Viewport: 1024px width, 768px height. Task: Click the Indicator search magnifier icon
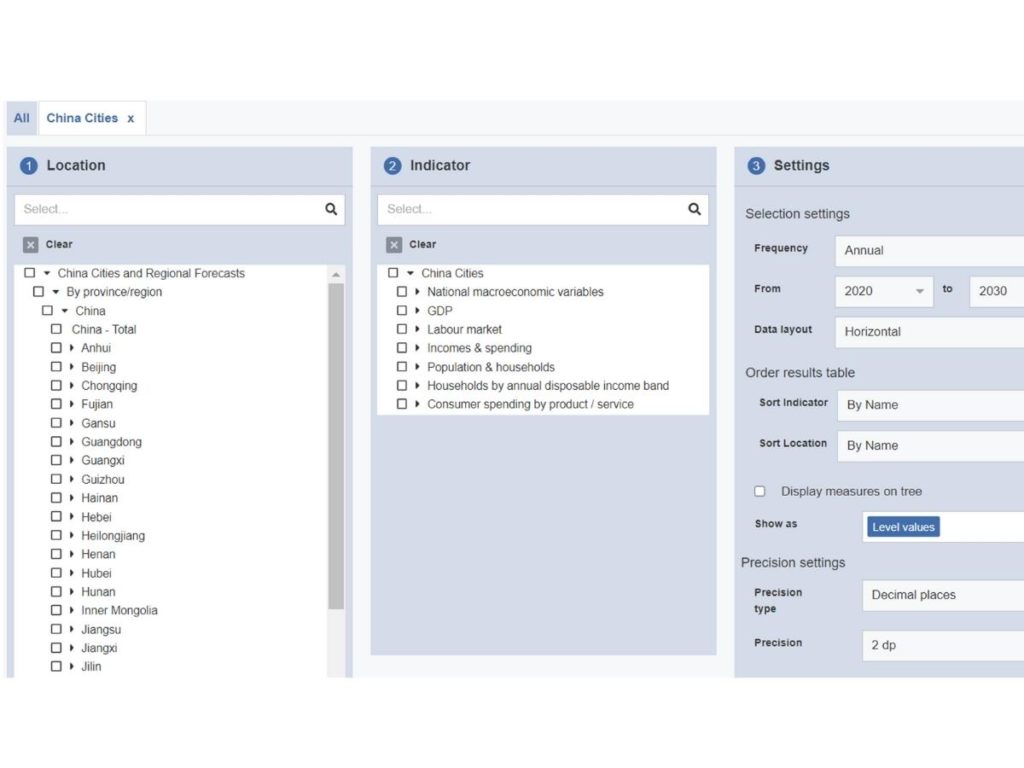[694, 210]
